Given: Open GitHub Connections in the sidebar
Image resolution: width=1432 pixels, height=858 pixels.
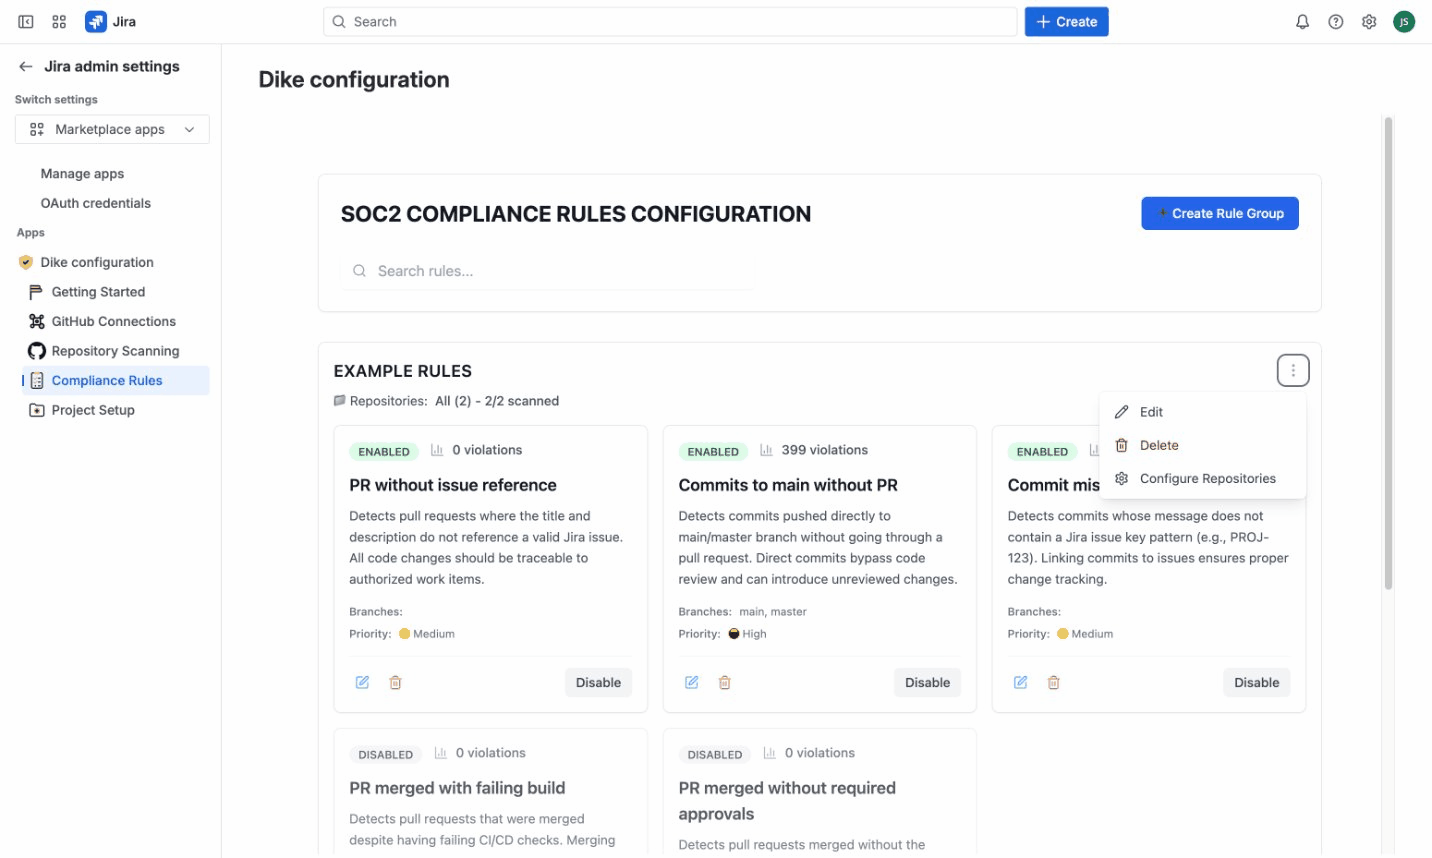Looking at the screenshot, I should [x=113, y=321].
